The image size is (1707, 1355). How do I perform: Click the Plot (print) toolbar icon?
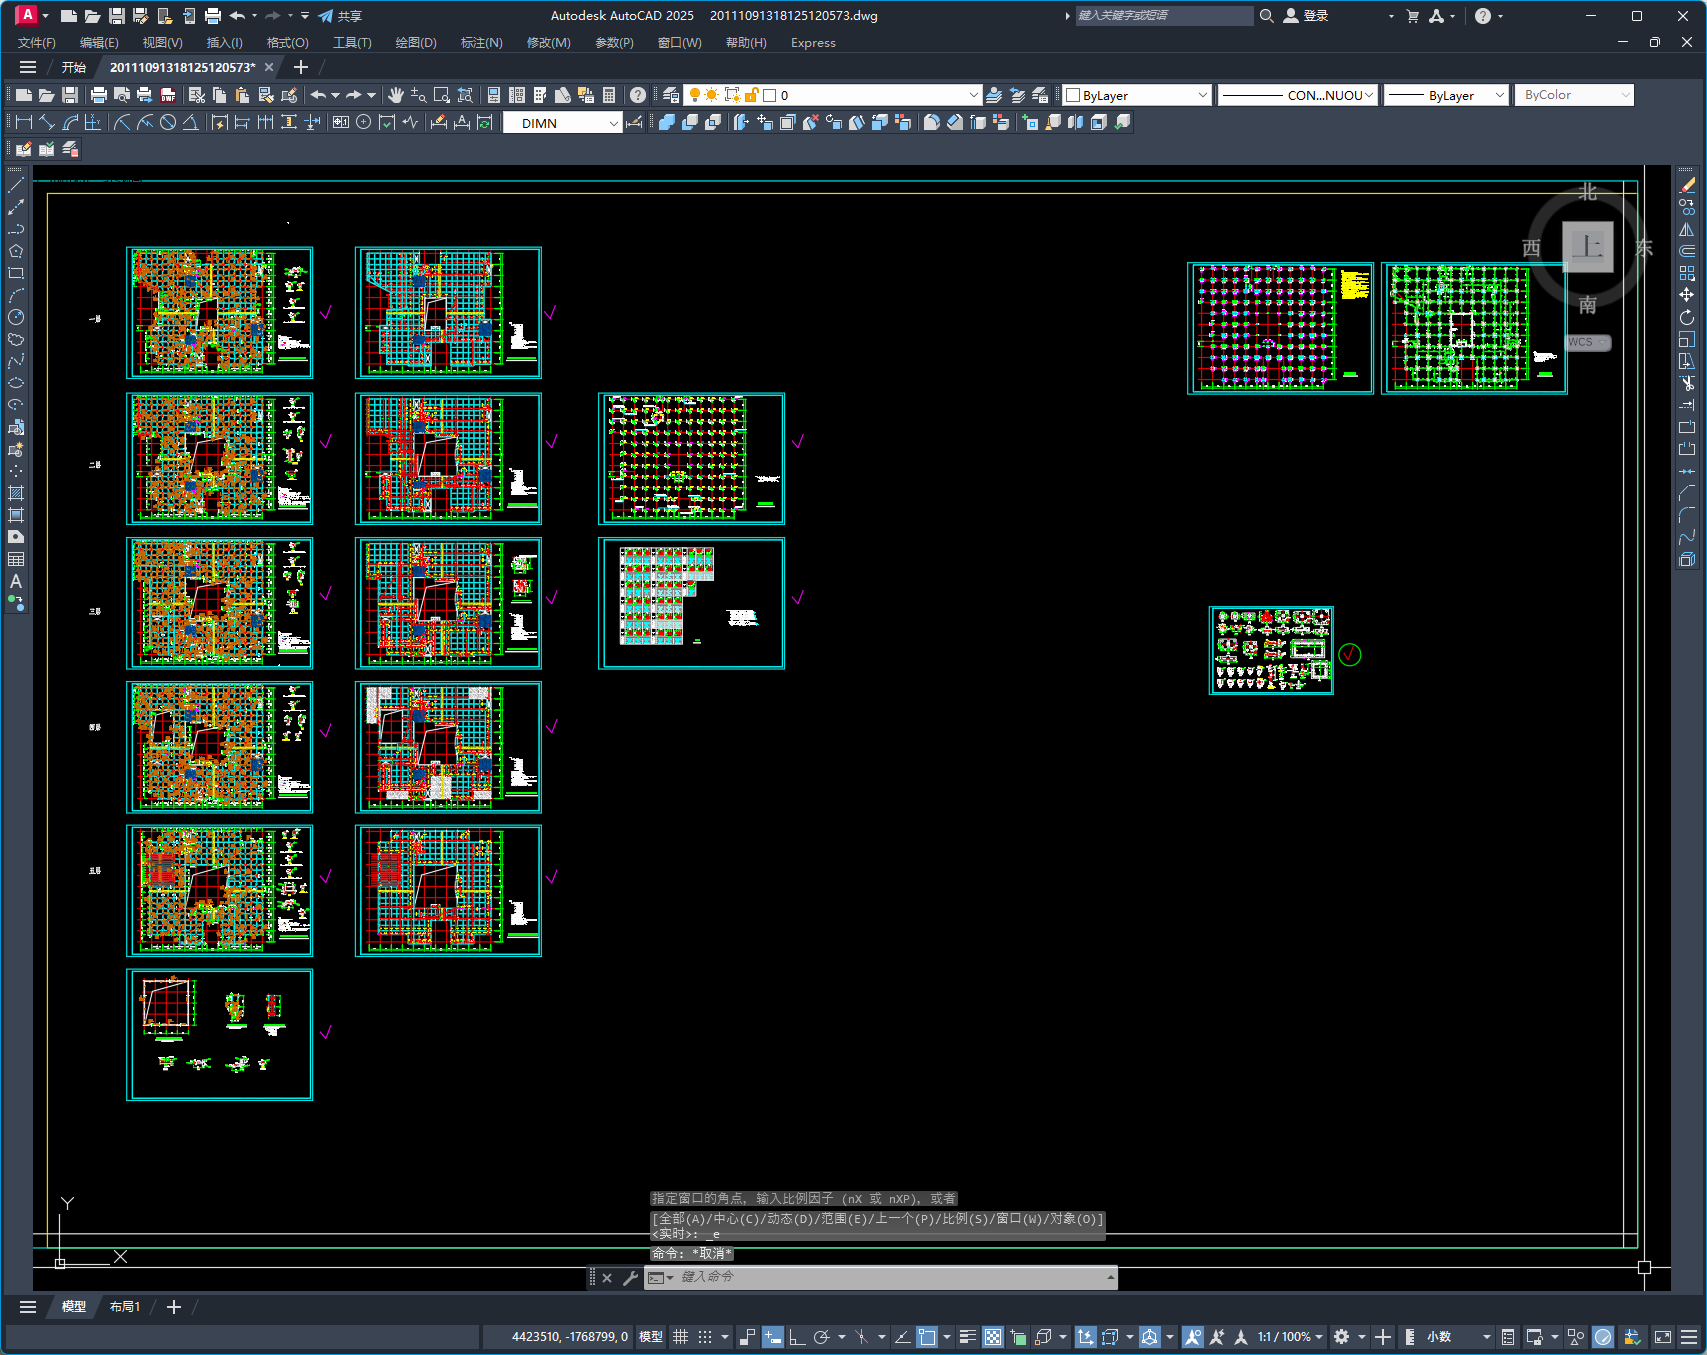point(98,95)
